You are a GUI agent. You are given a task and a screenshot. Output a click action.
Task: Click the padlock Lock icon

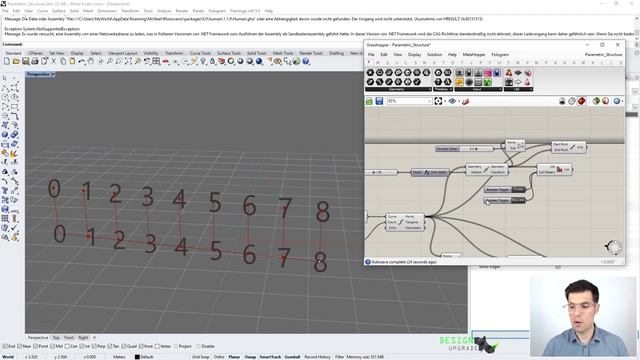212,61
